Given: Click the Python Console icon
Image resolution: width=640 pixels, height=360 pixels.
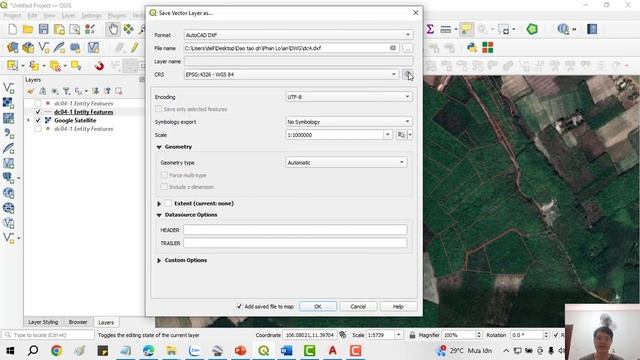Looking at the screenshot, I should [472, 48].
